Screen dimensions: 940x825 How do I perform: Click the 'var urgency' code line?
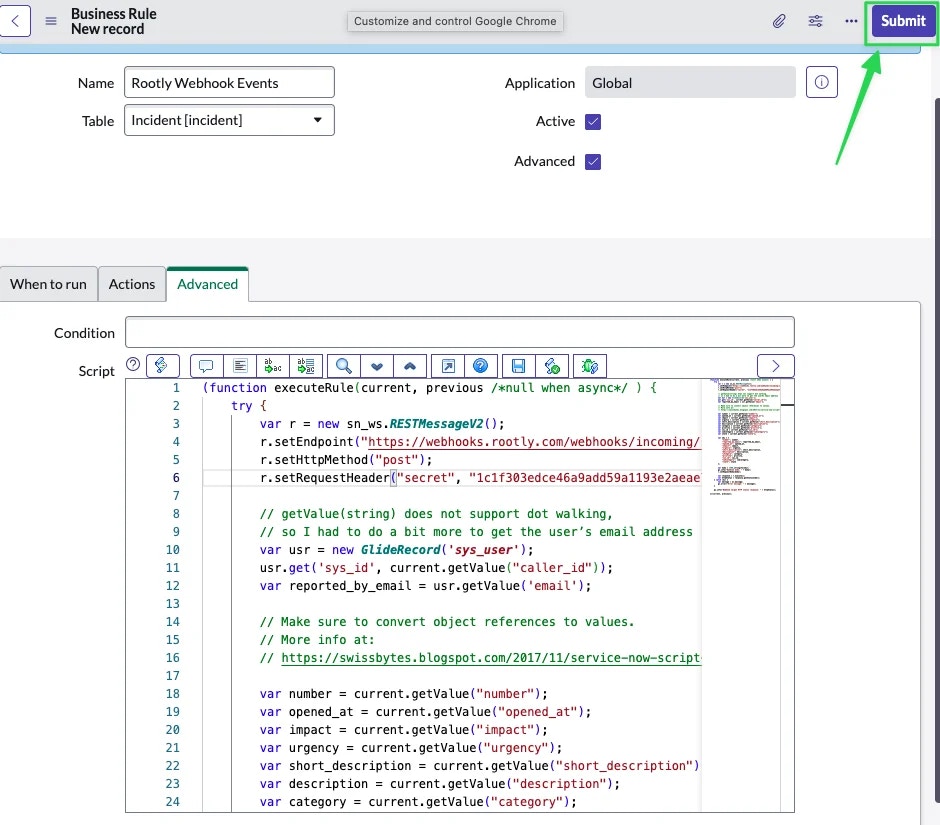click(x=411, y=748)
